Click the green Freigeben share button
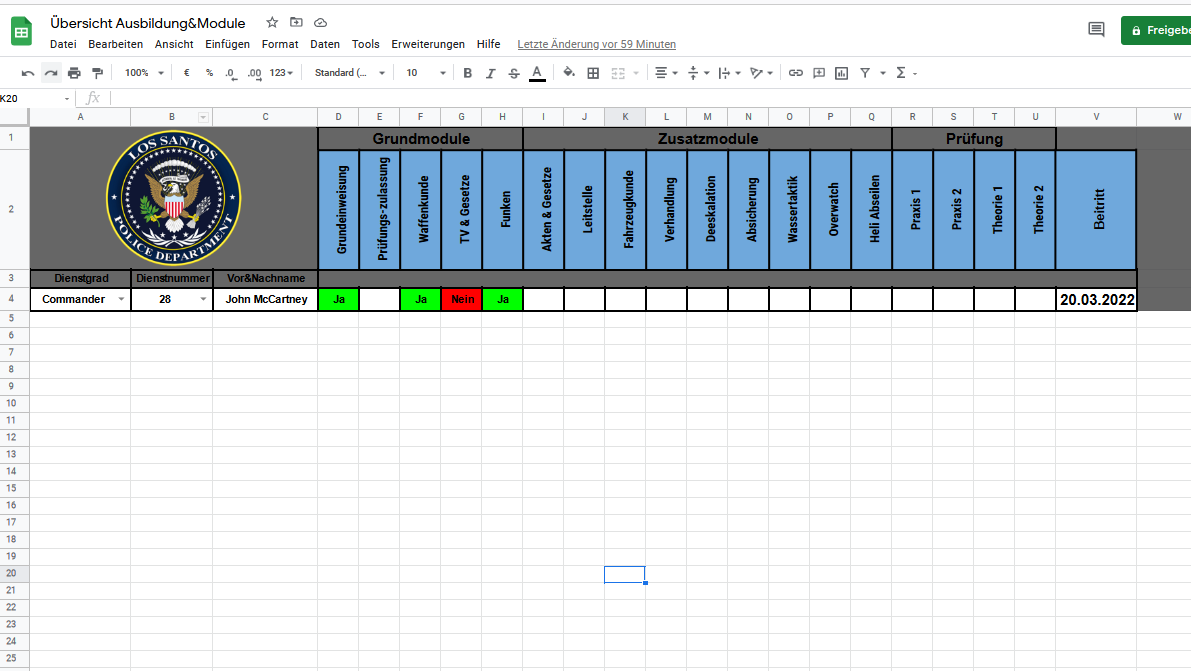The width and height of the screenshot is (1191, 671). click(1156, 30)
